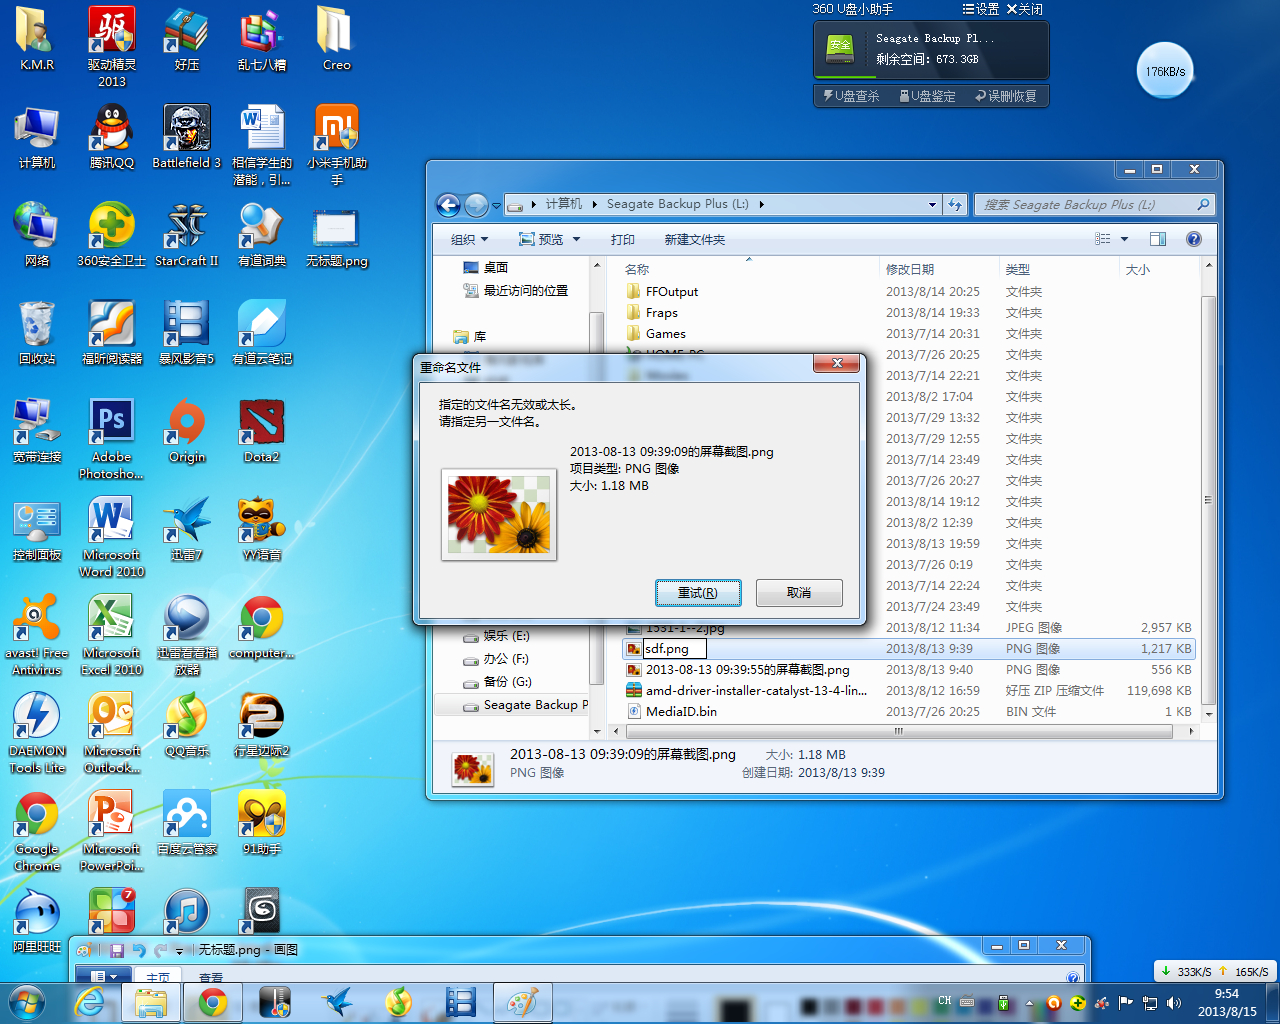Click 打印 in the Explorer toolbar
1280x1024 pixels.
(x=623, y=240)
